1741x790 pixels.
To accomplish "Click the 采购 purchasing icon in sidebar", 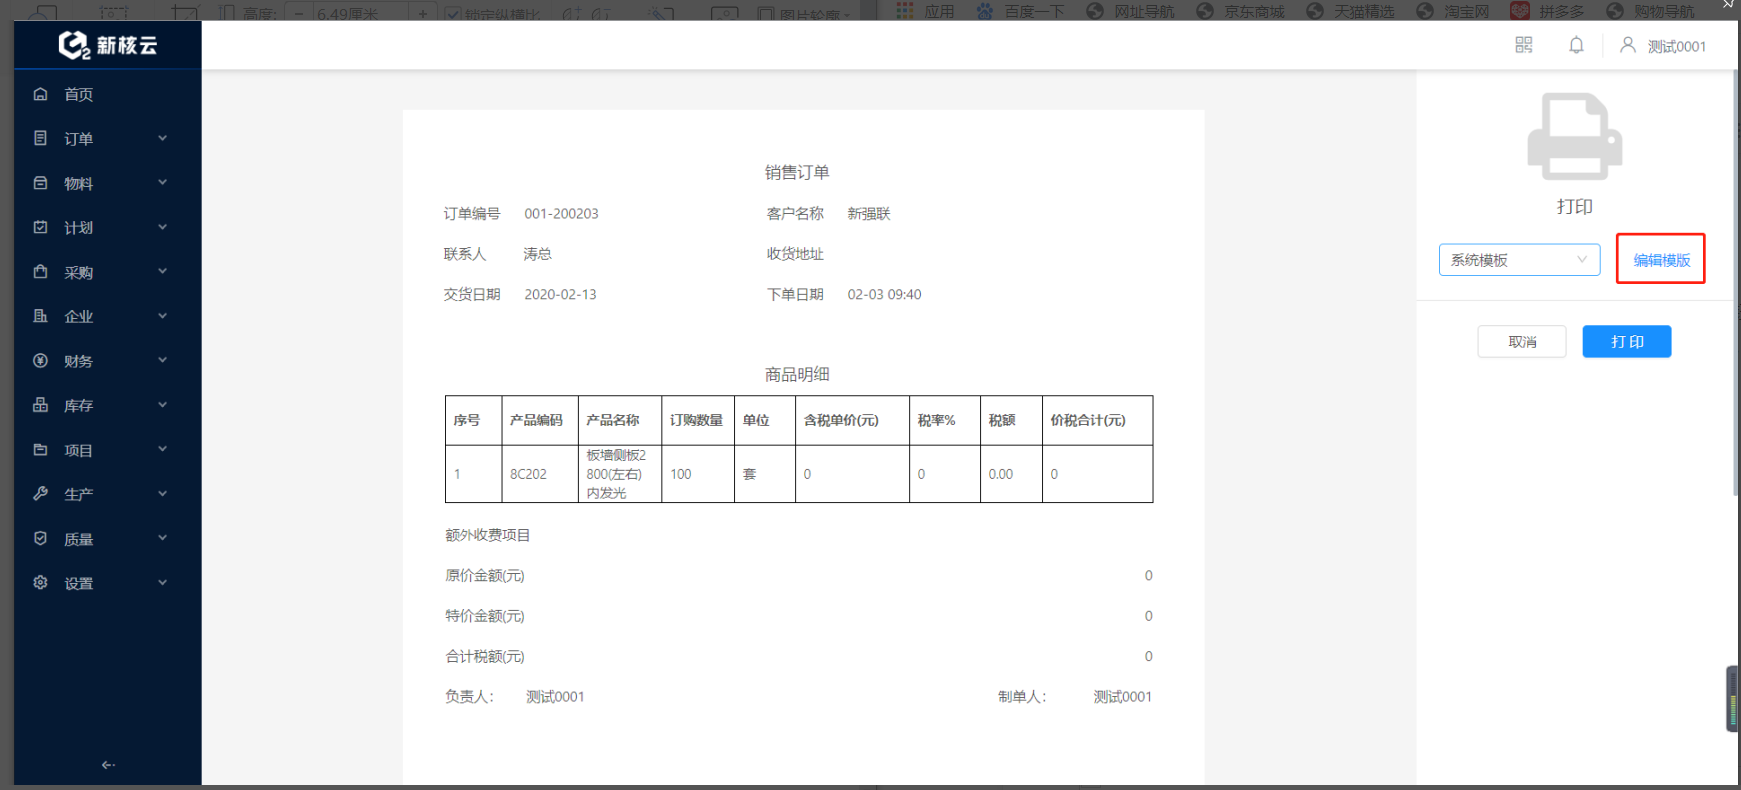I will pyautogui.click(x=40, y=272).
